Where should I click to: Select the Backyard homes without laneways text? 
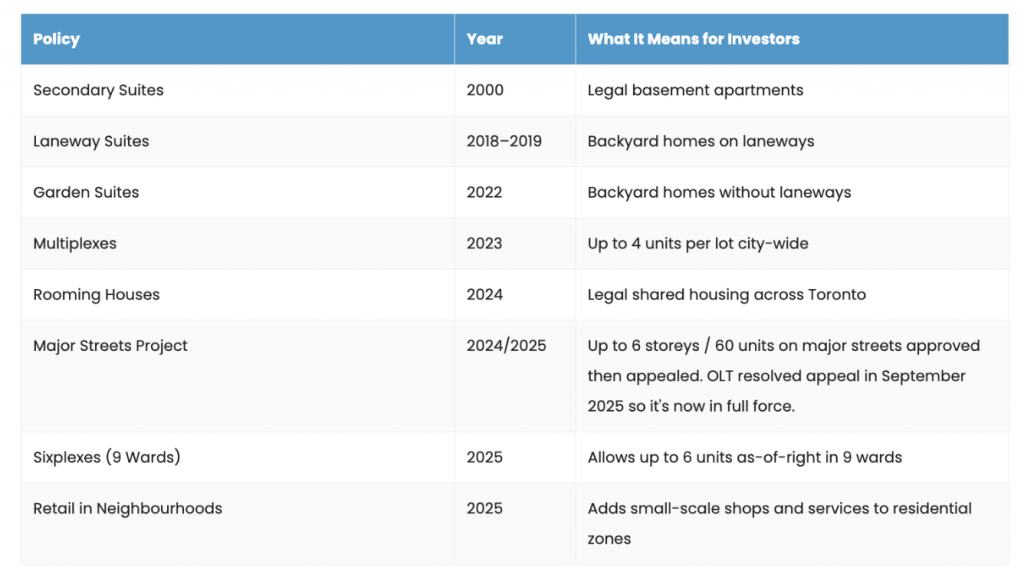click(719, 192)
